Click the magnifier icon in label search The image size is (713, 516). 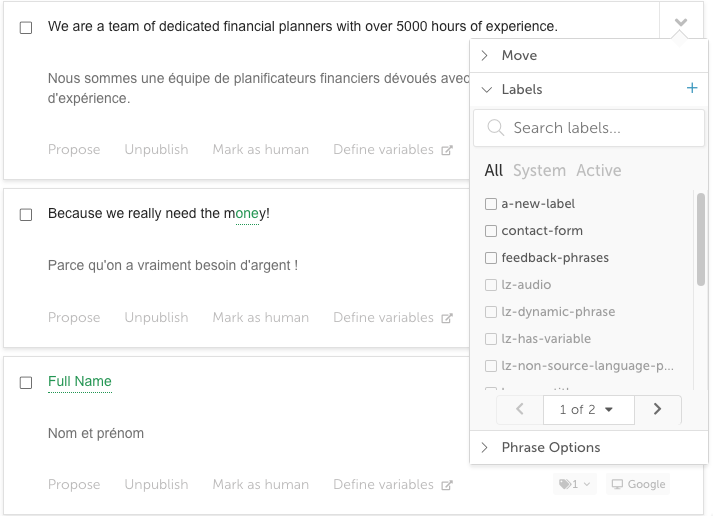point(495,128)
